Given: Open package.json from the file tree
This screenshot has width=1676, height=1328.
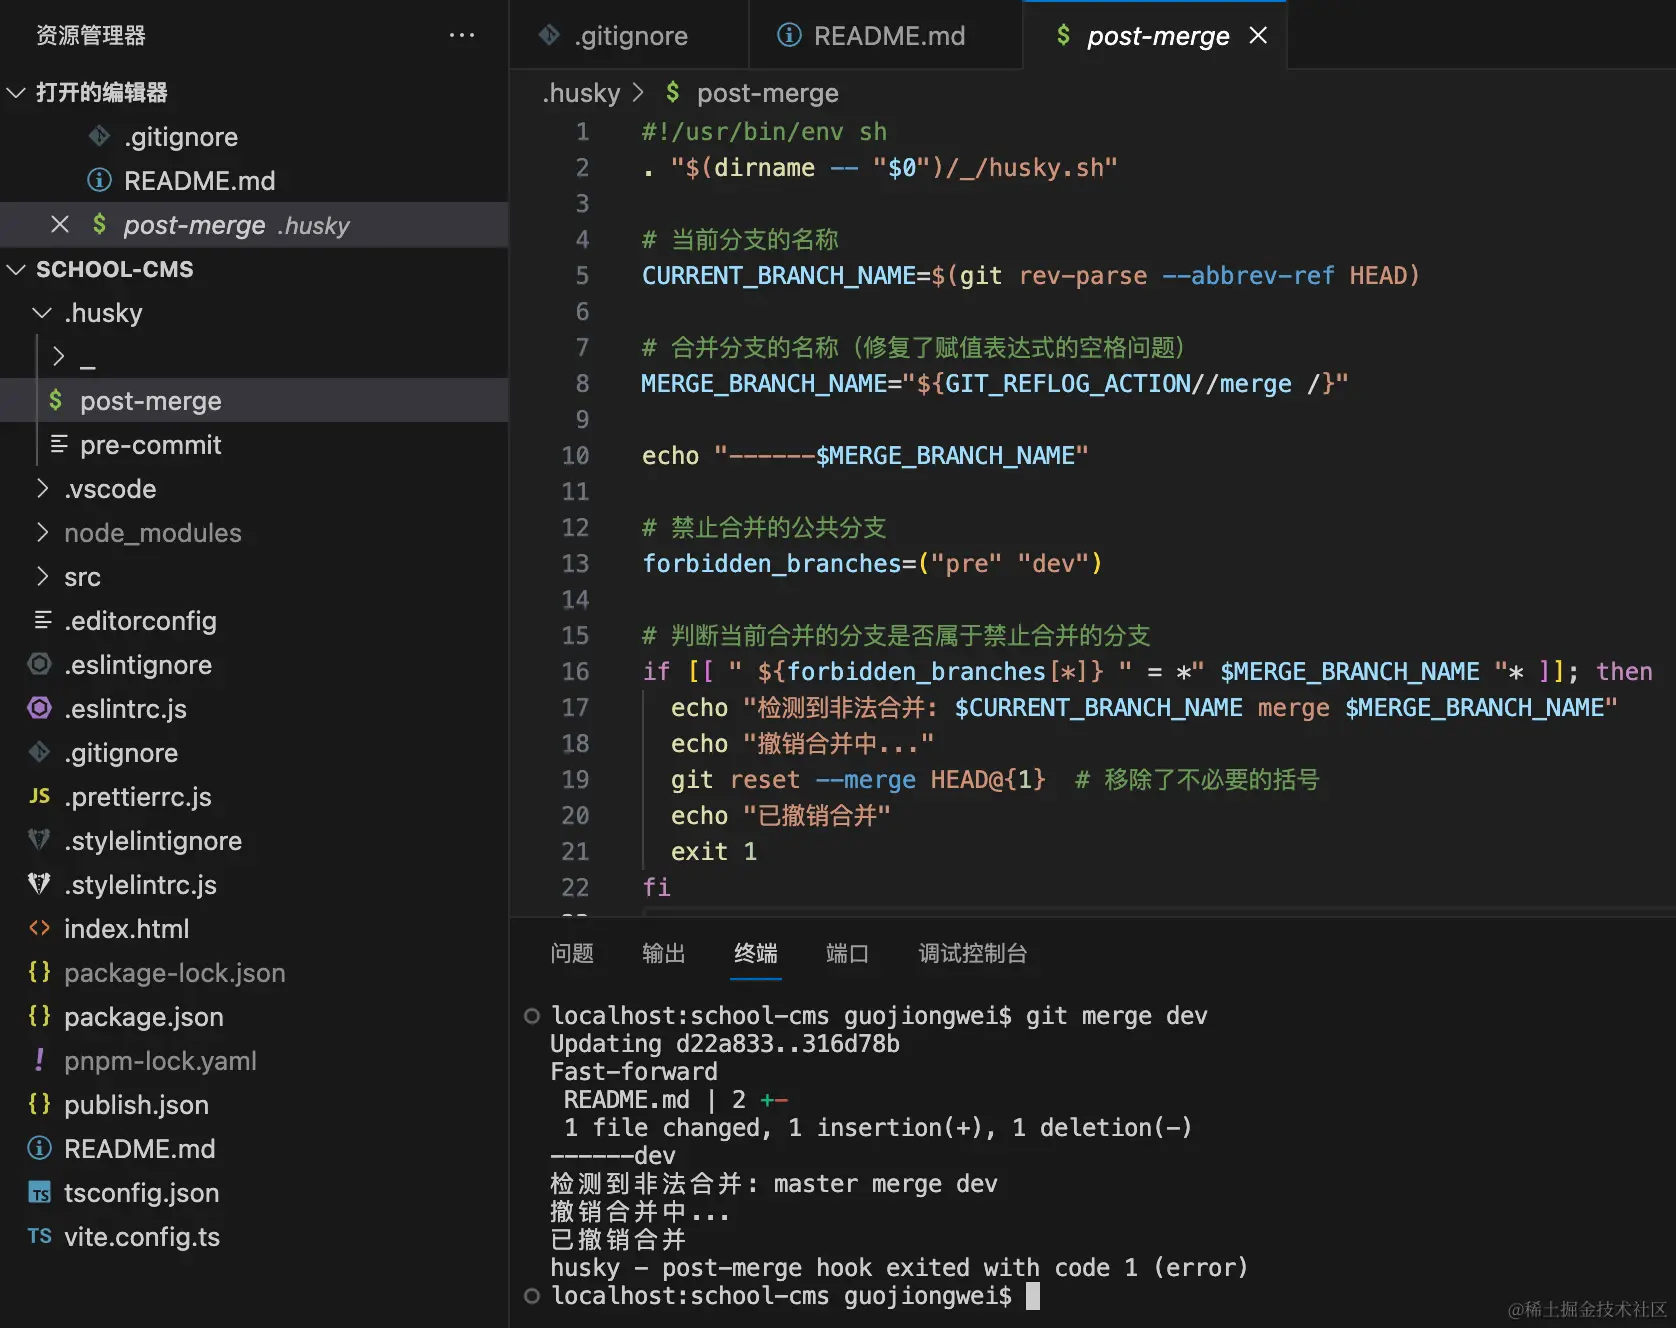Looking at the screenshot, I should (x=254, y=1016).
